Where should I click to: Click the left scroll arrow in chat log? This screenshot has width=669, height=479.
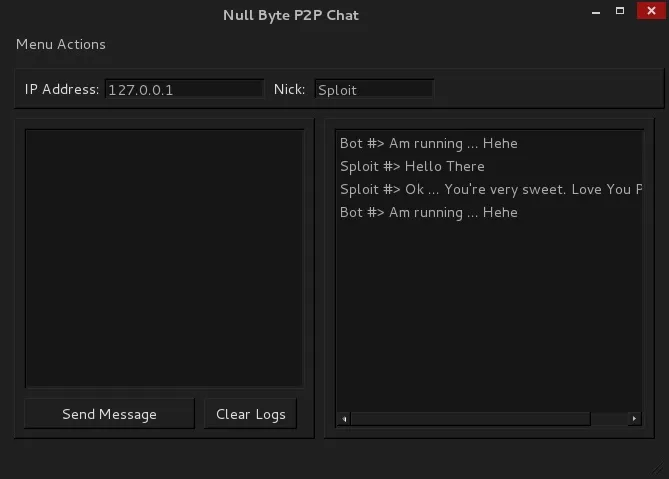click(x=344, y=419)
